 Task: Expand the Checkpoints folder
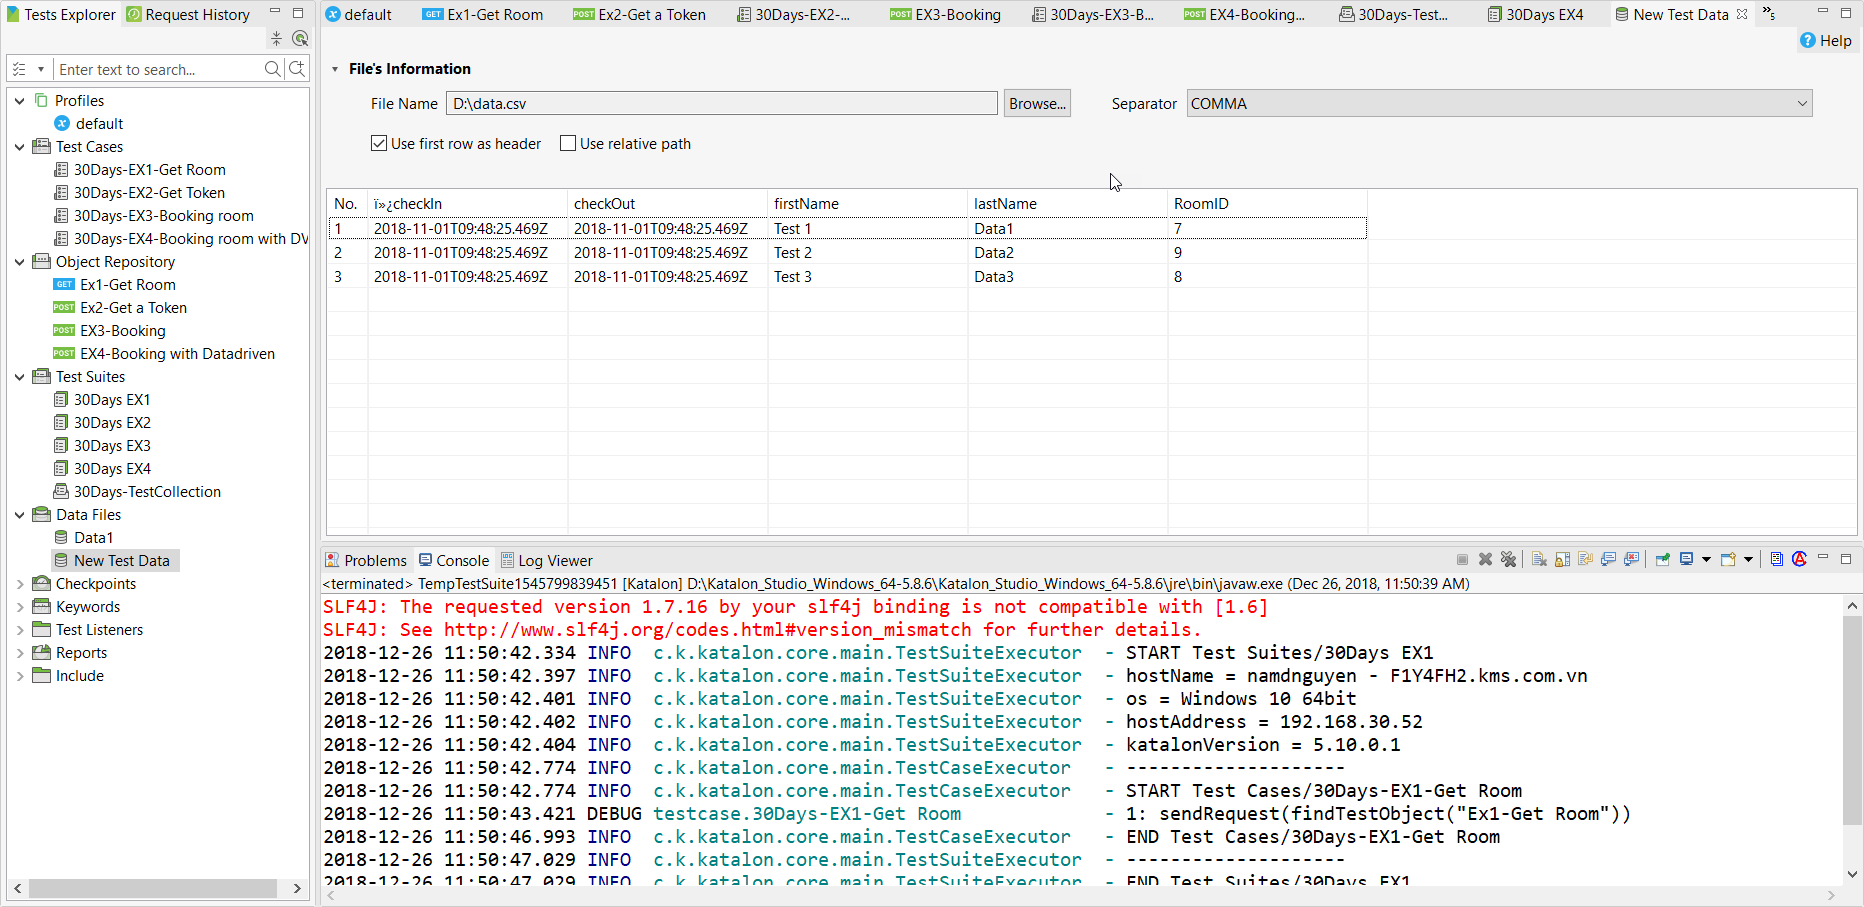(20, 584)
